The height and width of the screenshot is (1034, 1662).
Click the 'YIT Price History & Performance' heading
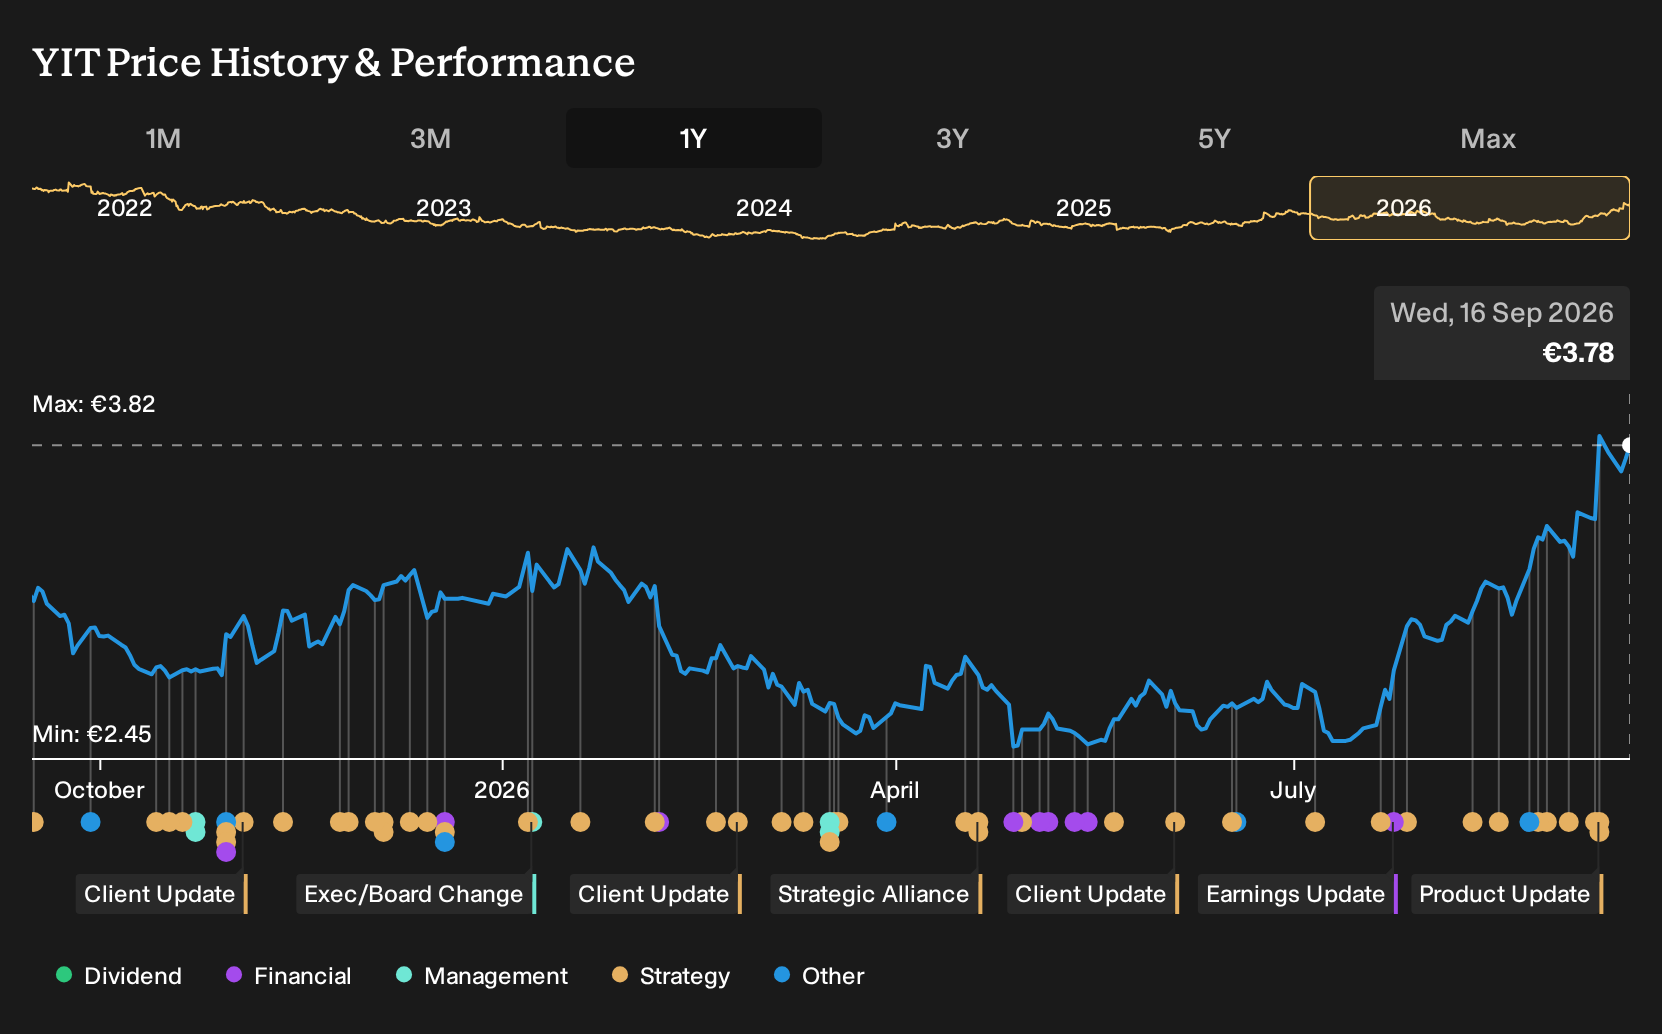point(334,62)
